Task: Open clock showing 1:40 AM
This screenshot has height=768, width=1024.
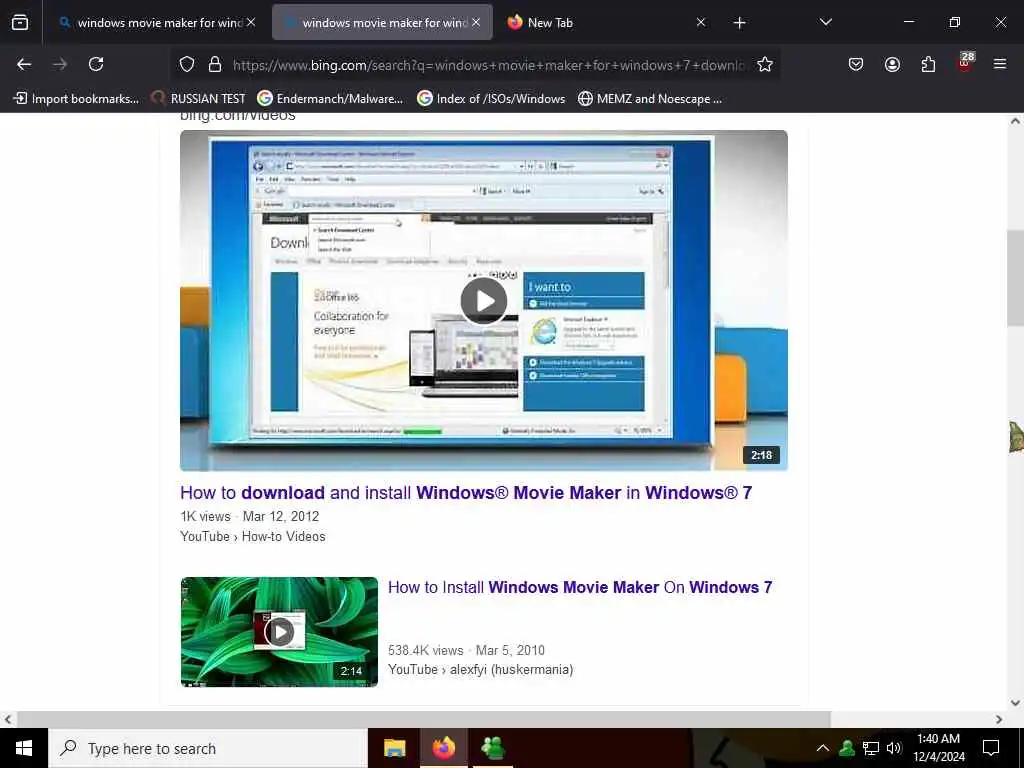Action: coord(938,748)
